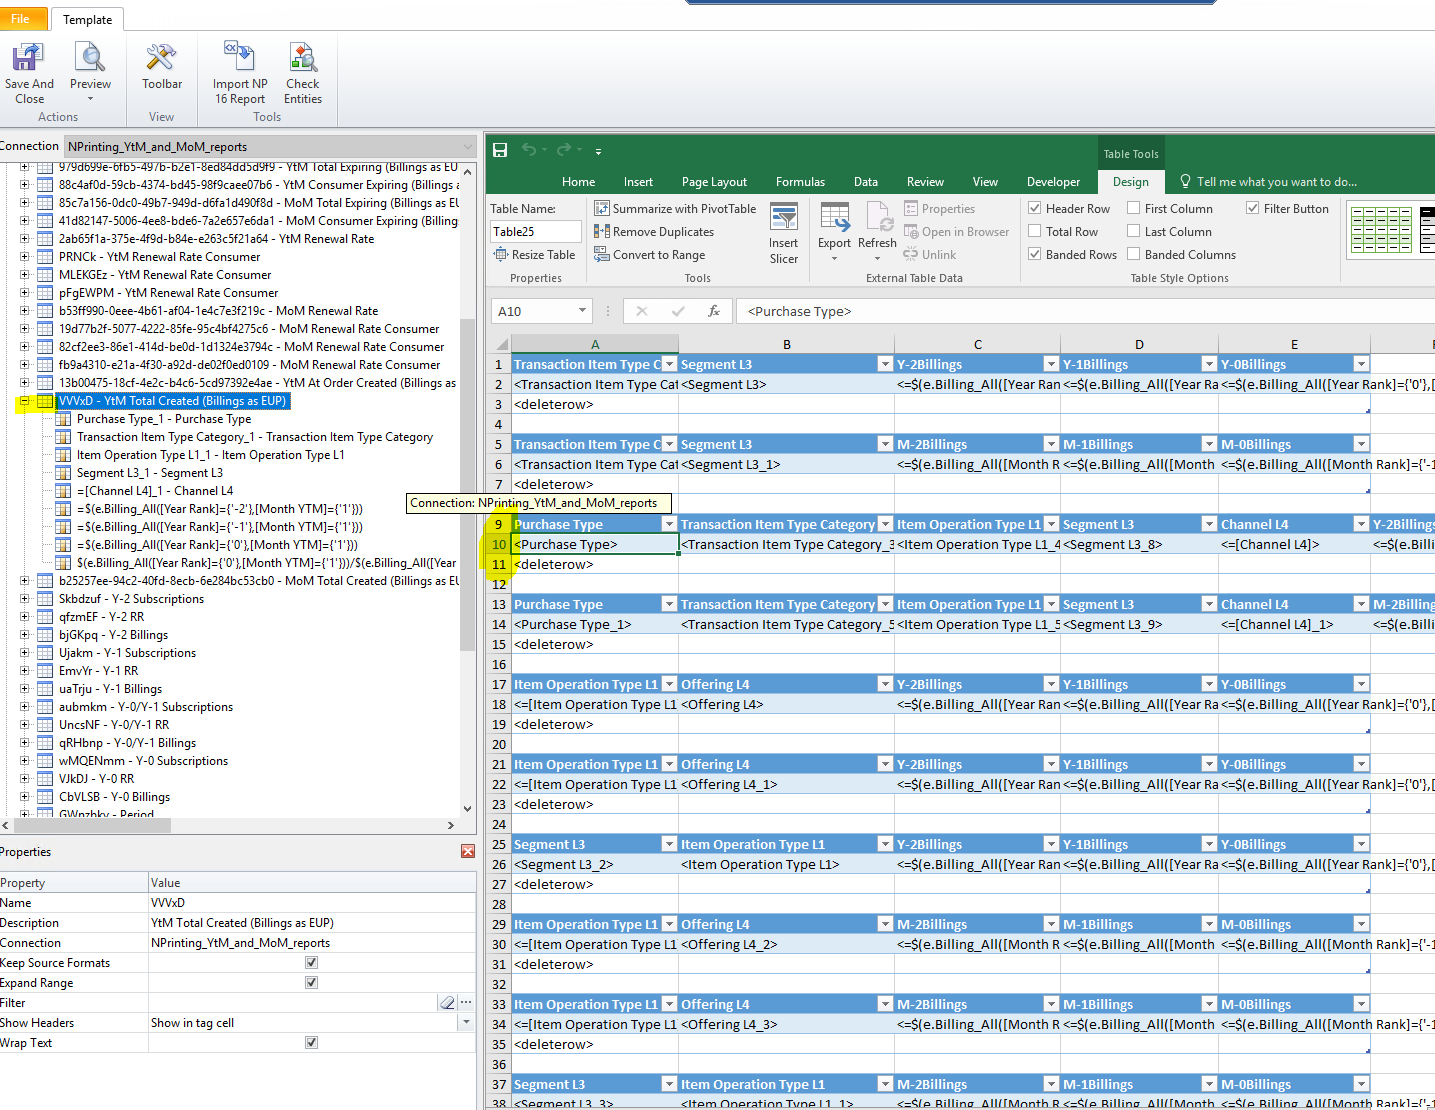Viewport: 1435px width, 1110px height.
Task: Click Insert Slicer in ribbon
Action: click(x=784, y=234)
